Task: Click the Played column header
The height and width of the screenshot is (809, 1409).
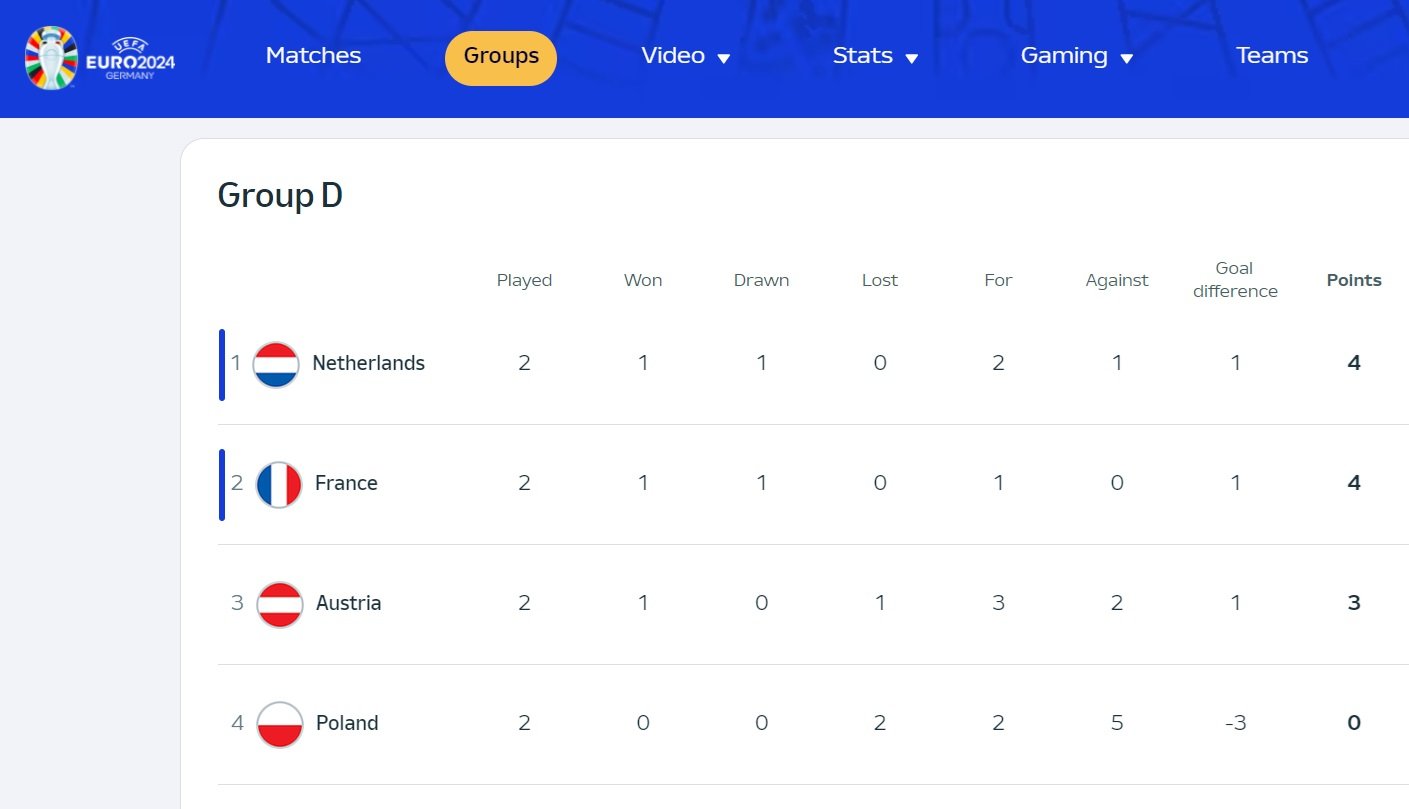Action: coord(524,280)
